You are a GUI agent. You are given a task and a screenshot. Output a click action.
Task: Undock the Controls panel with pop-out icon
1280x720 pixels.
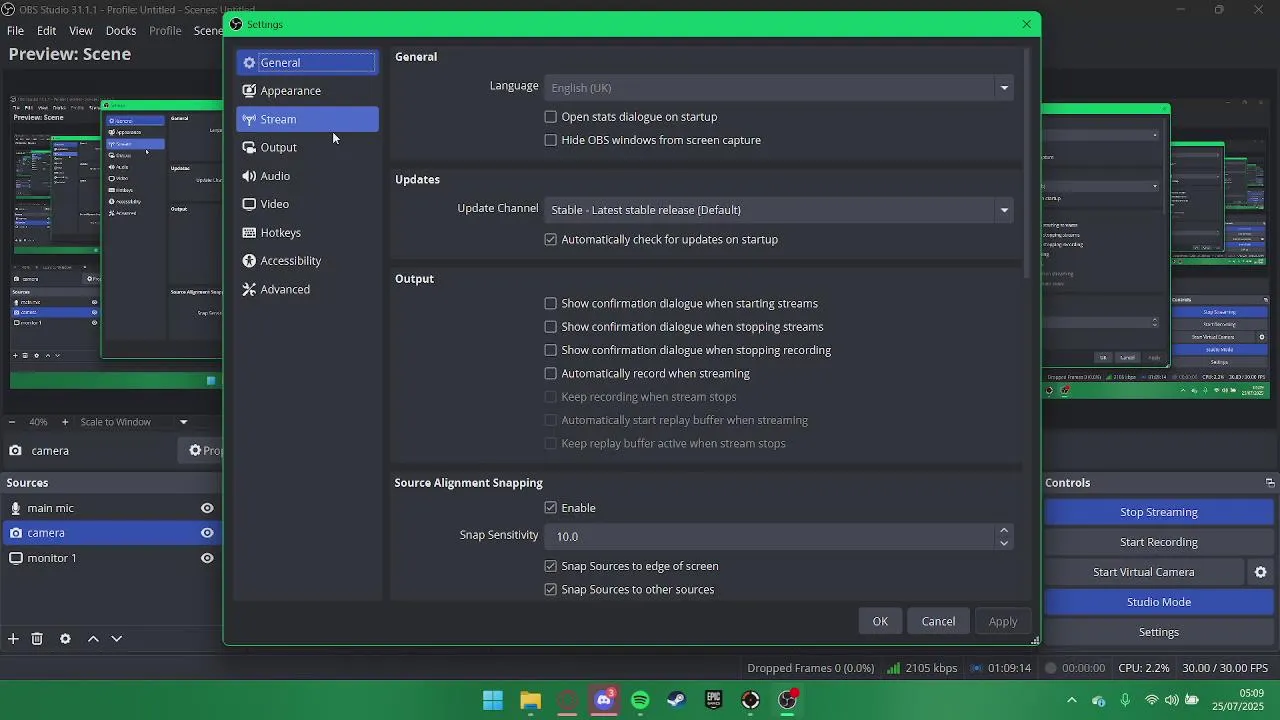(x=1270, y=483)
